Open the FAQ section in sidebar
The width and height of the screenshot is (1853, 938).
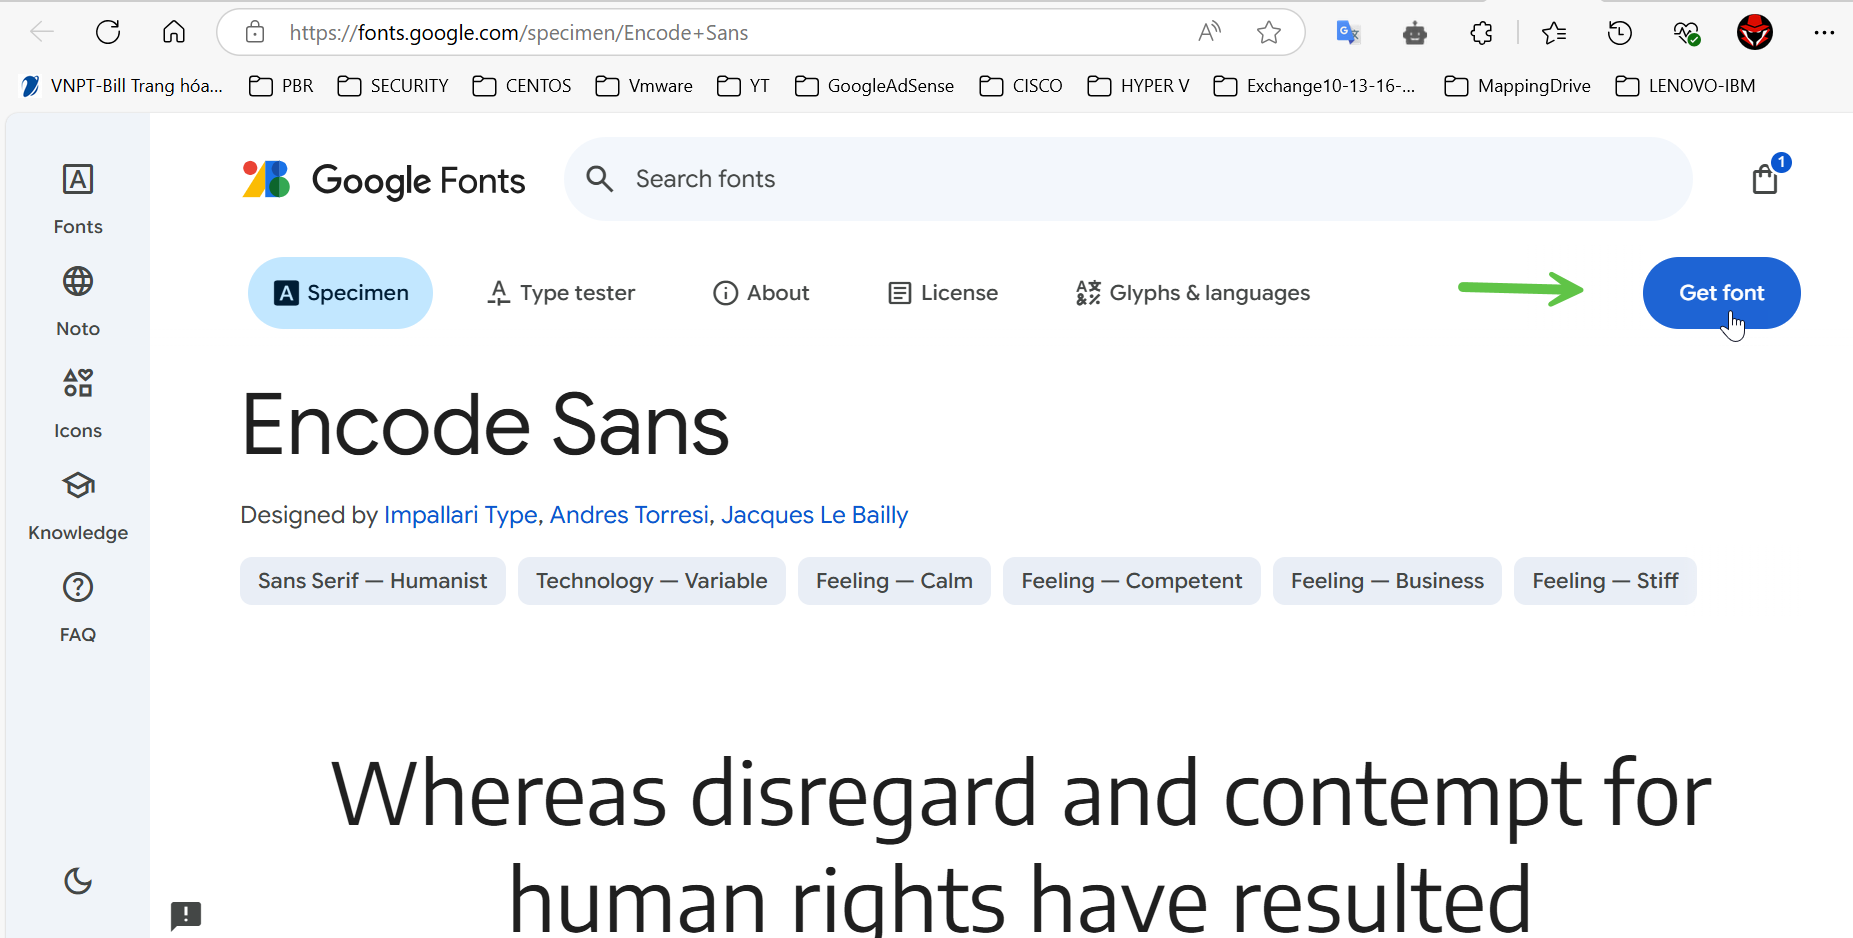(78, 608)
